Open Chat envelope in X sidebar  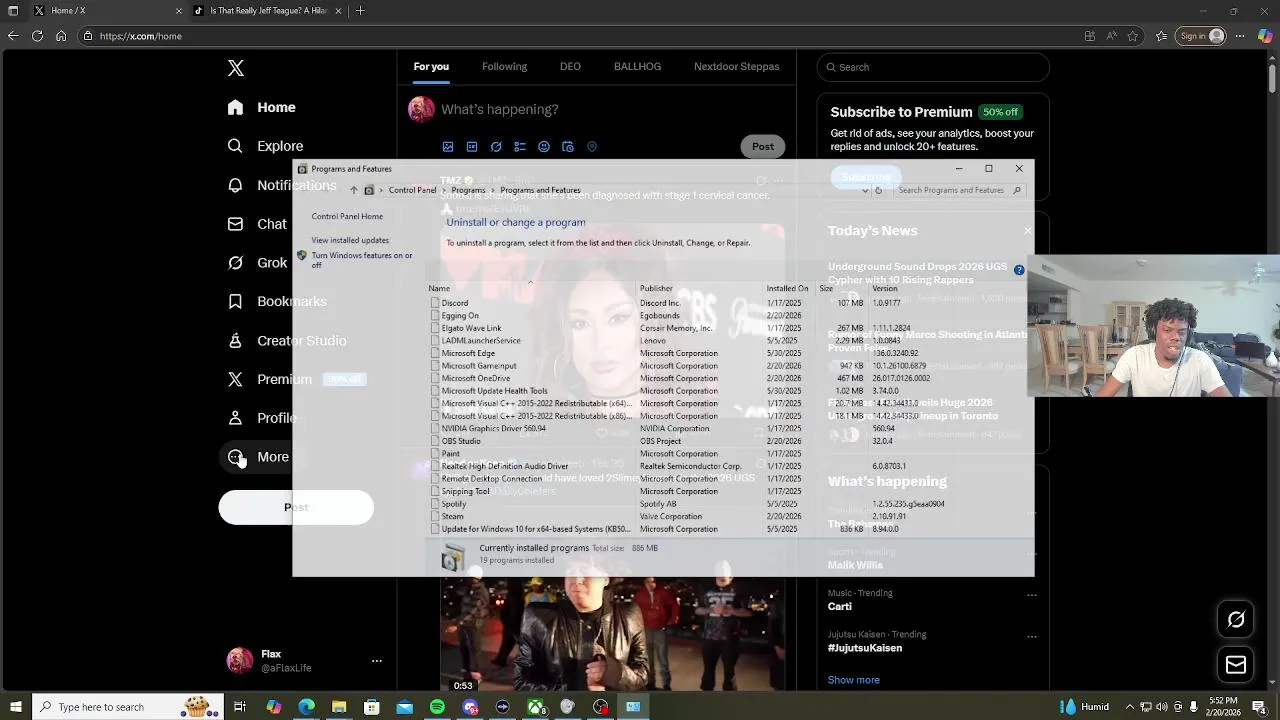click(x=235, y=224)
